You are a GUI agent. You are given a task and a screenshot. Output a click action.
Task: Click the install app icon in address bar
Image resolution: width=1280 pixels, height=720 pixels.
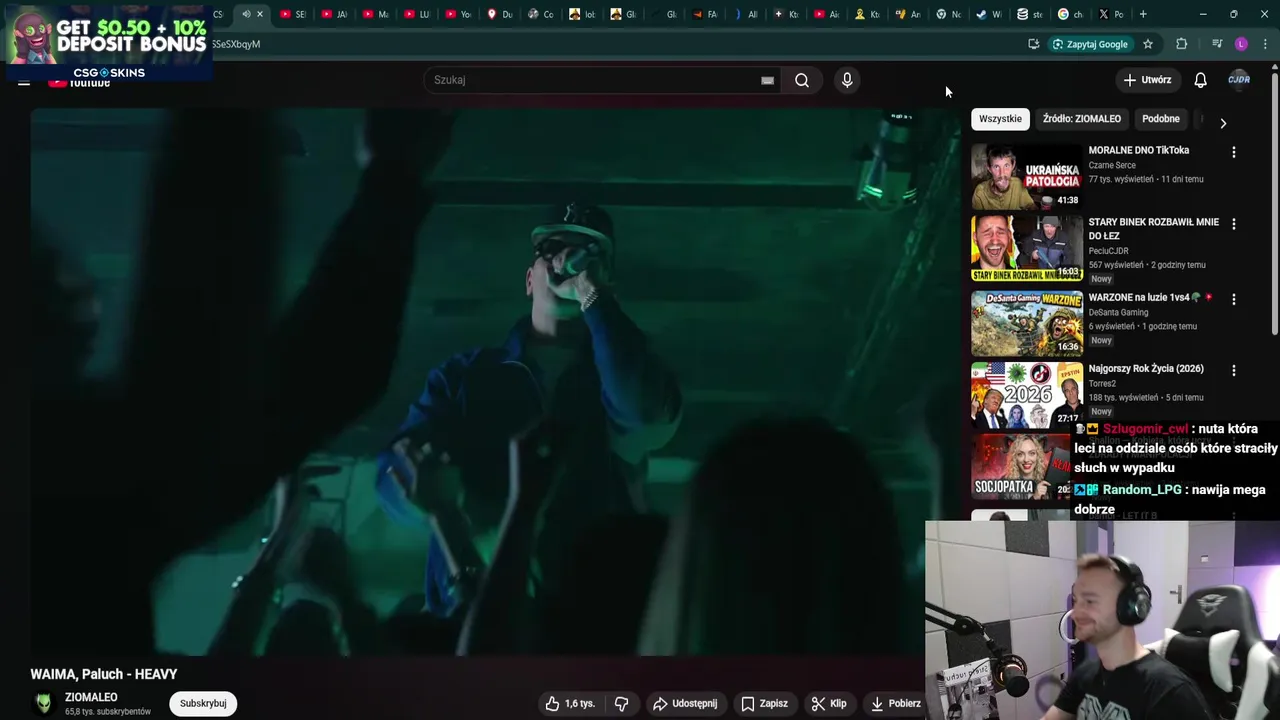[1033, 44]
